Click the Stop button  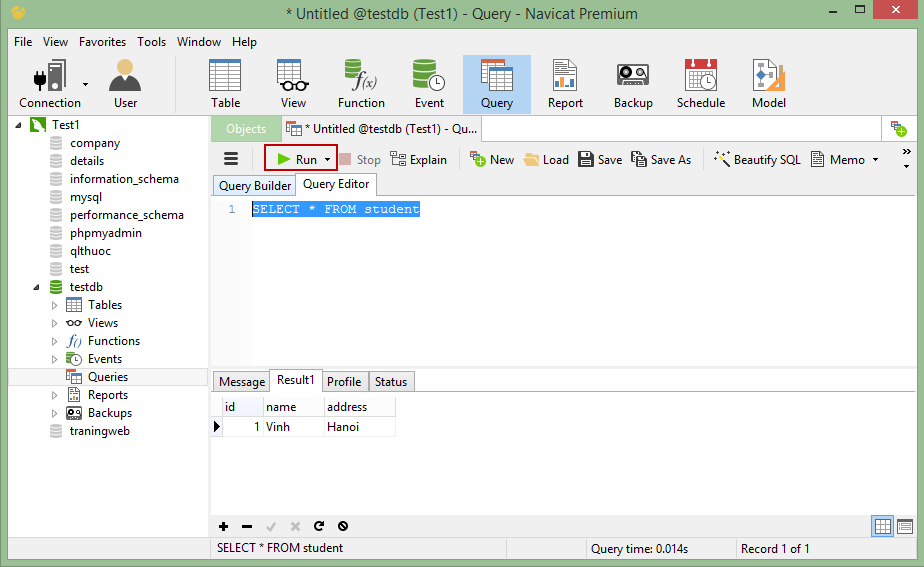pos(360,160)
